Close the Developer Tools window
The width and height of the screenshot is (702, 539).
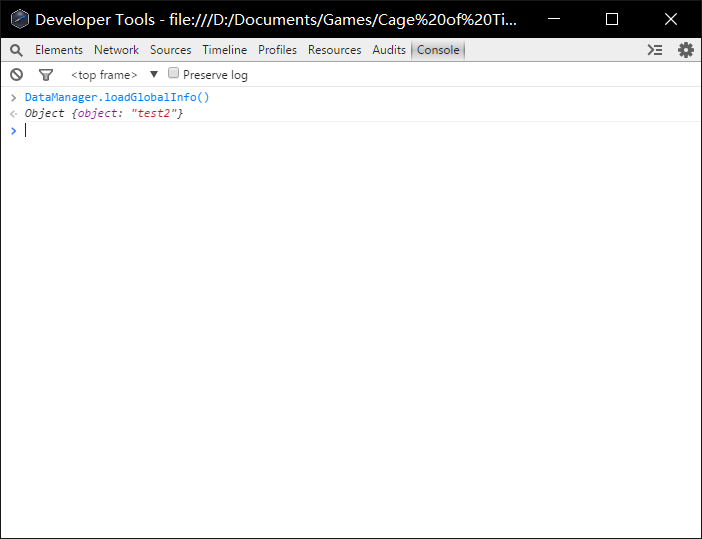pos(671,19)
